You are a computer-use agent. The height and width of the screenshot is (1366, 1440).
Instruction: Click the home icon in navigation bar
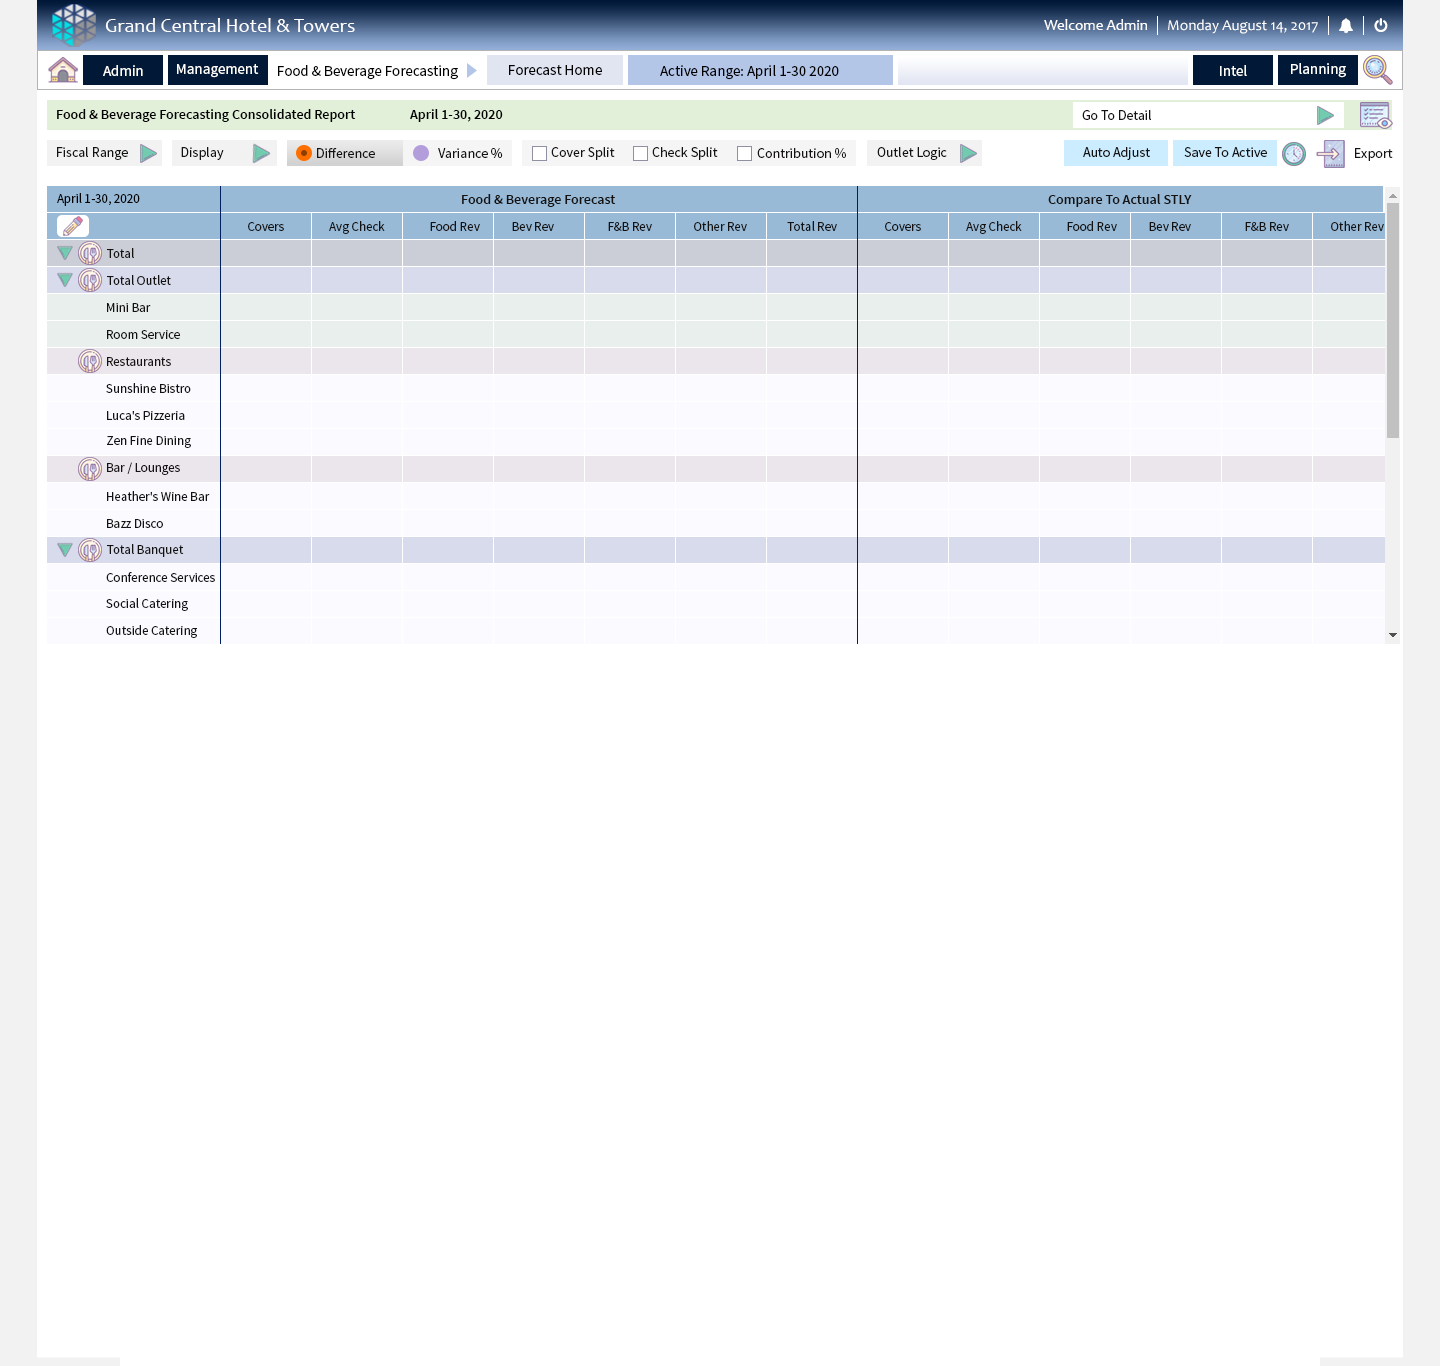(x=63, y=70)
